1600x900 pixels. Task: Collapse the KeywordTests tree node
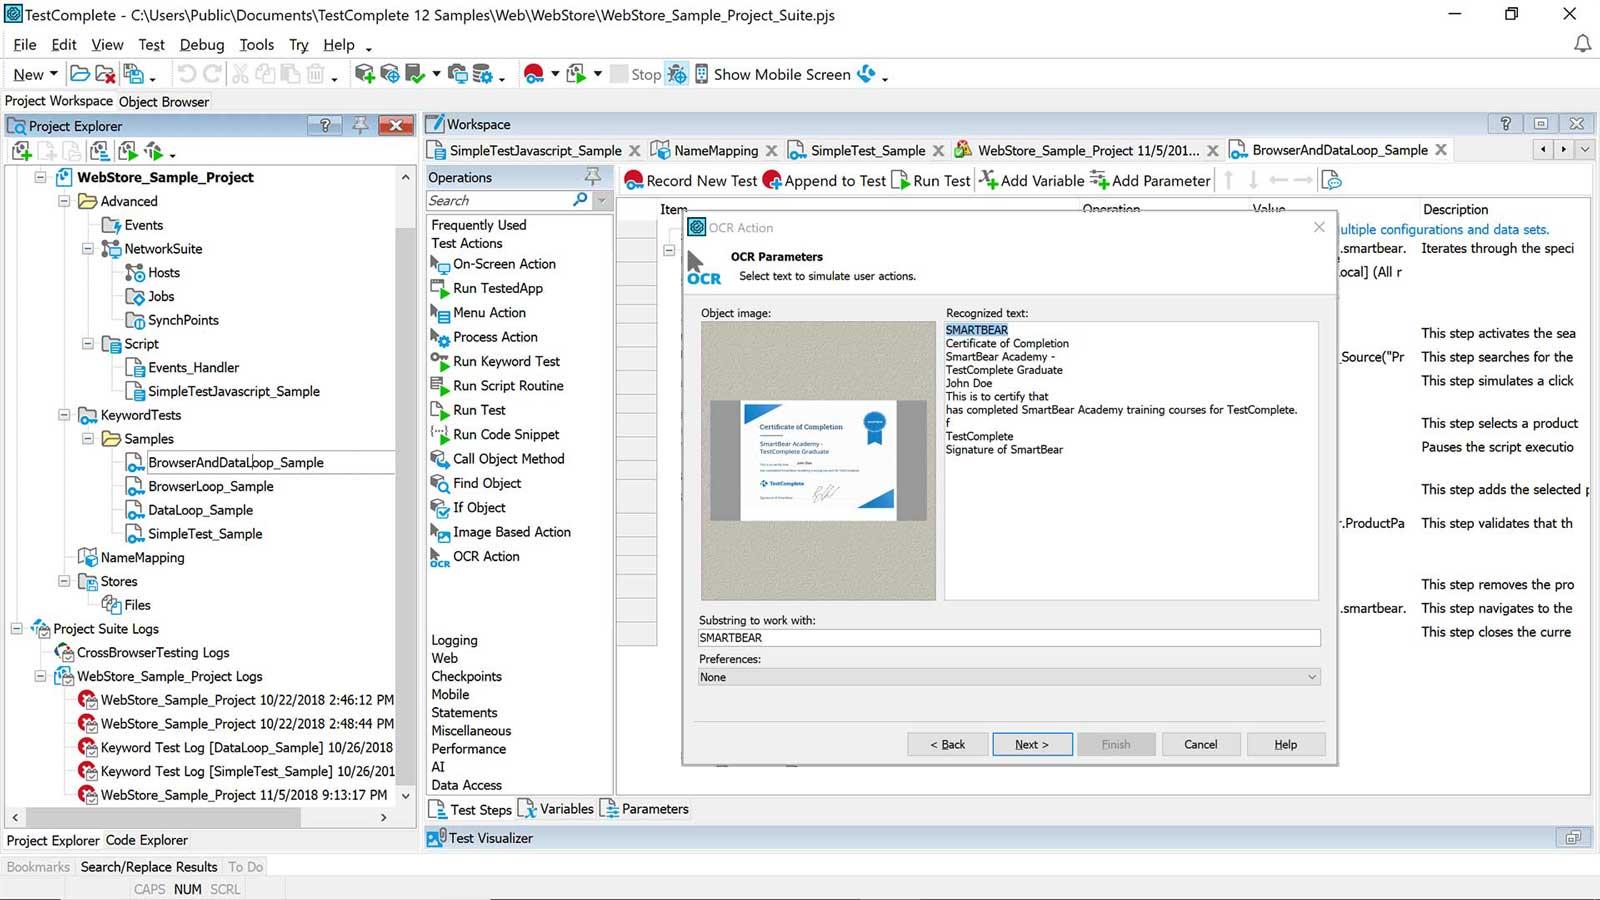[64, 415]
